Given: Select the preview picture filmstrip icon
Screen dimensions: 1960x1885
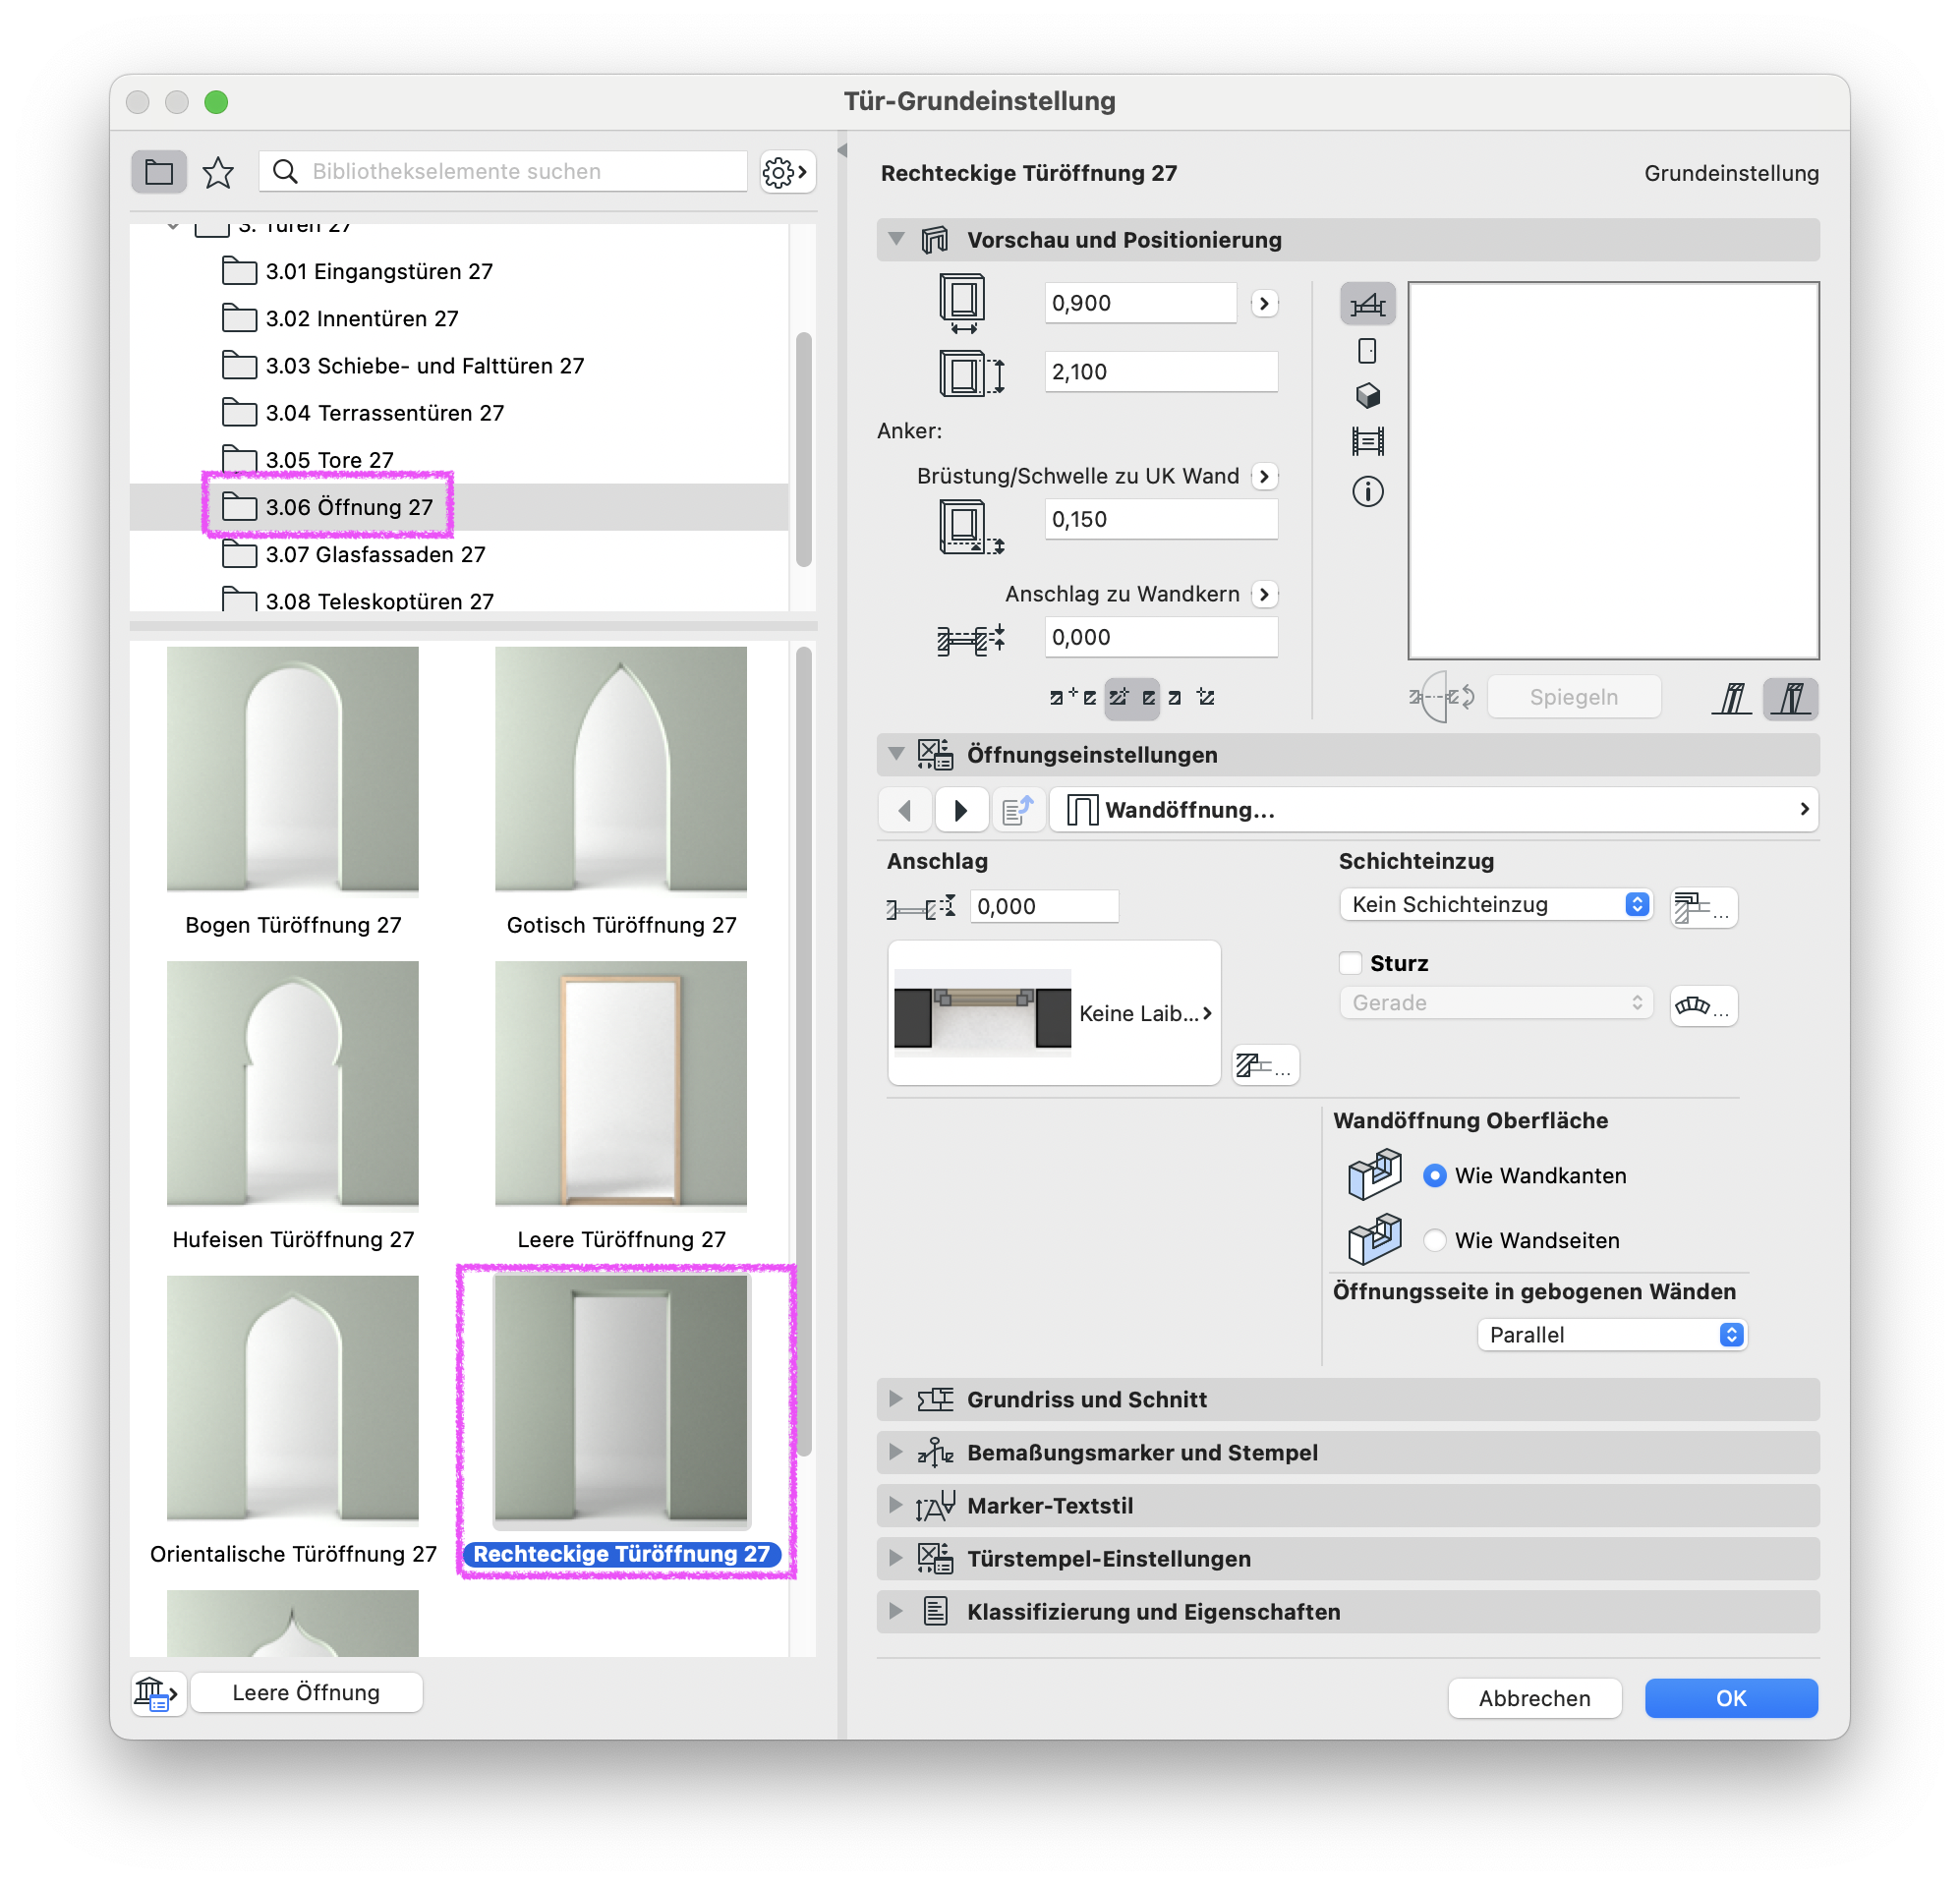Looking at the screenshot, I should 1367,441.
